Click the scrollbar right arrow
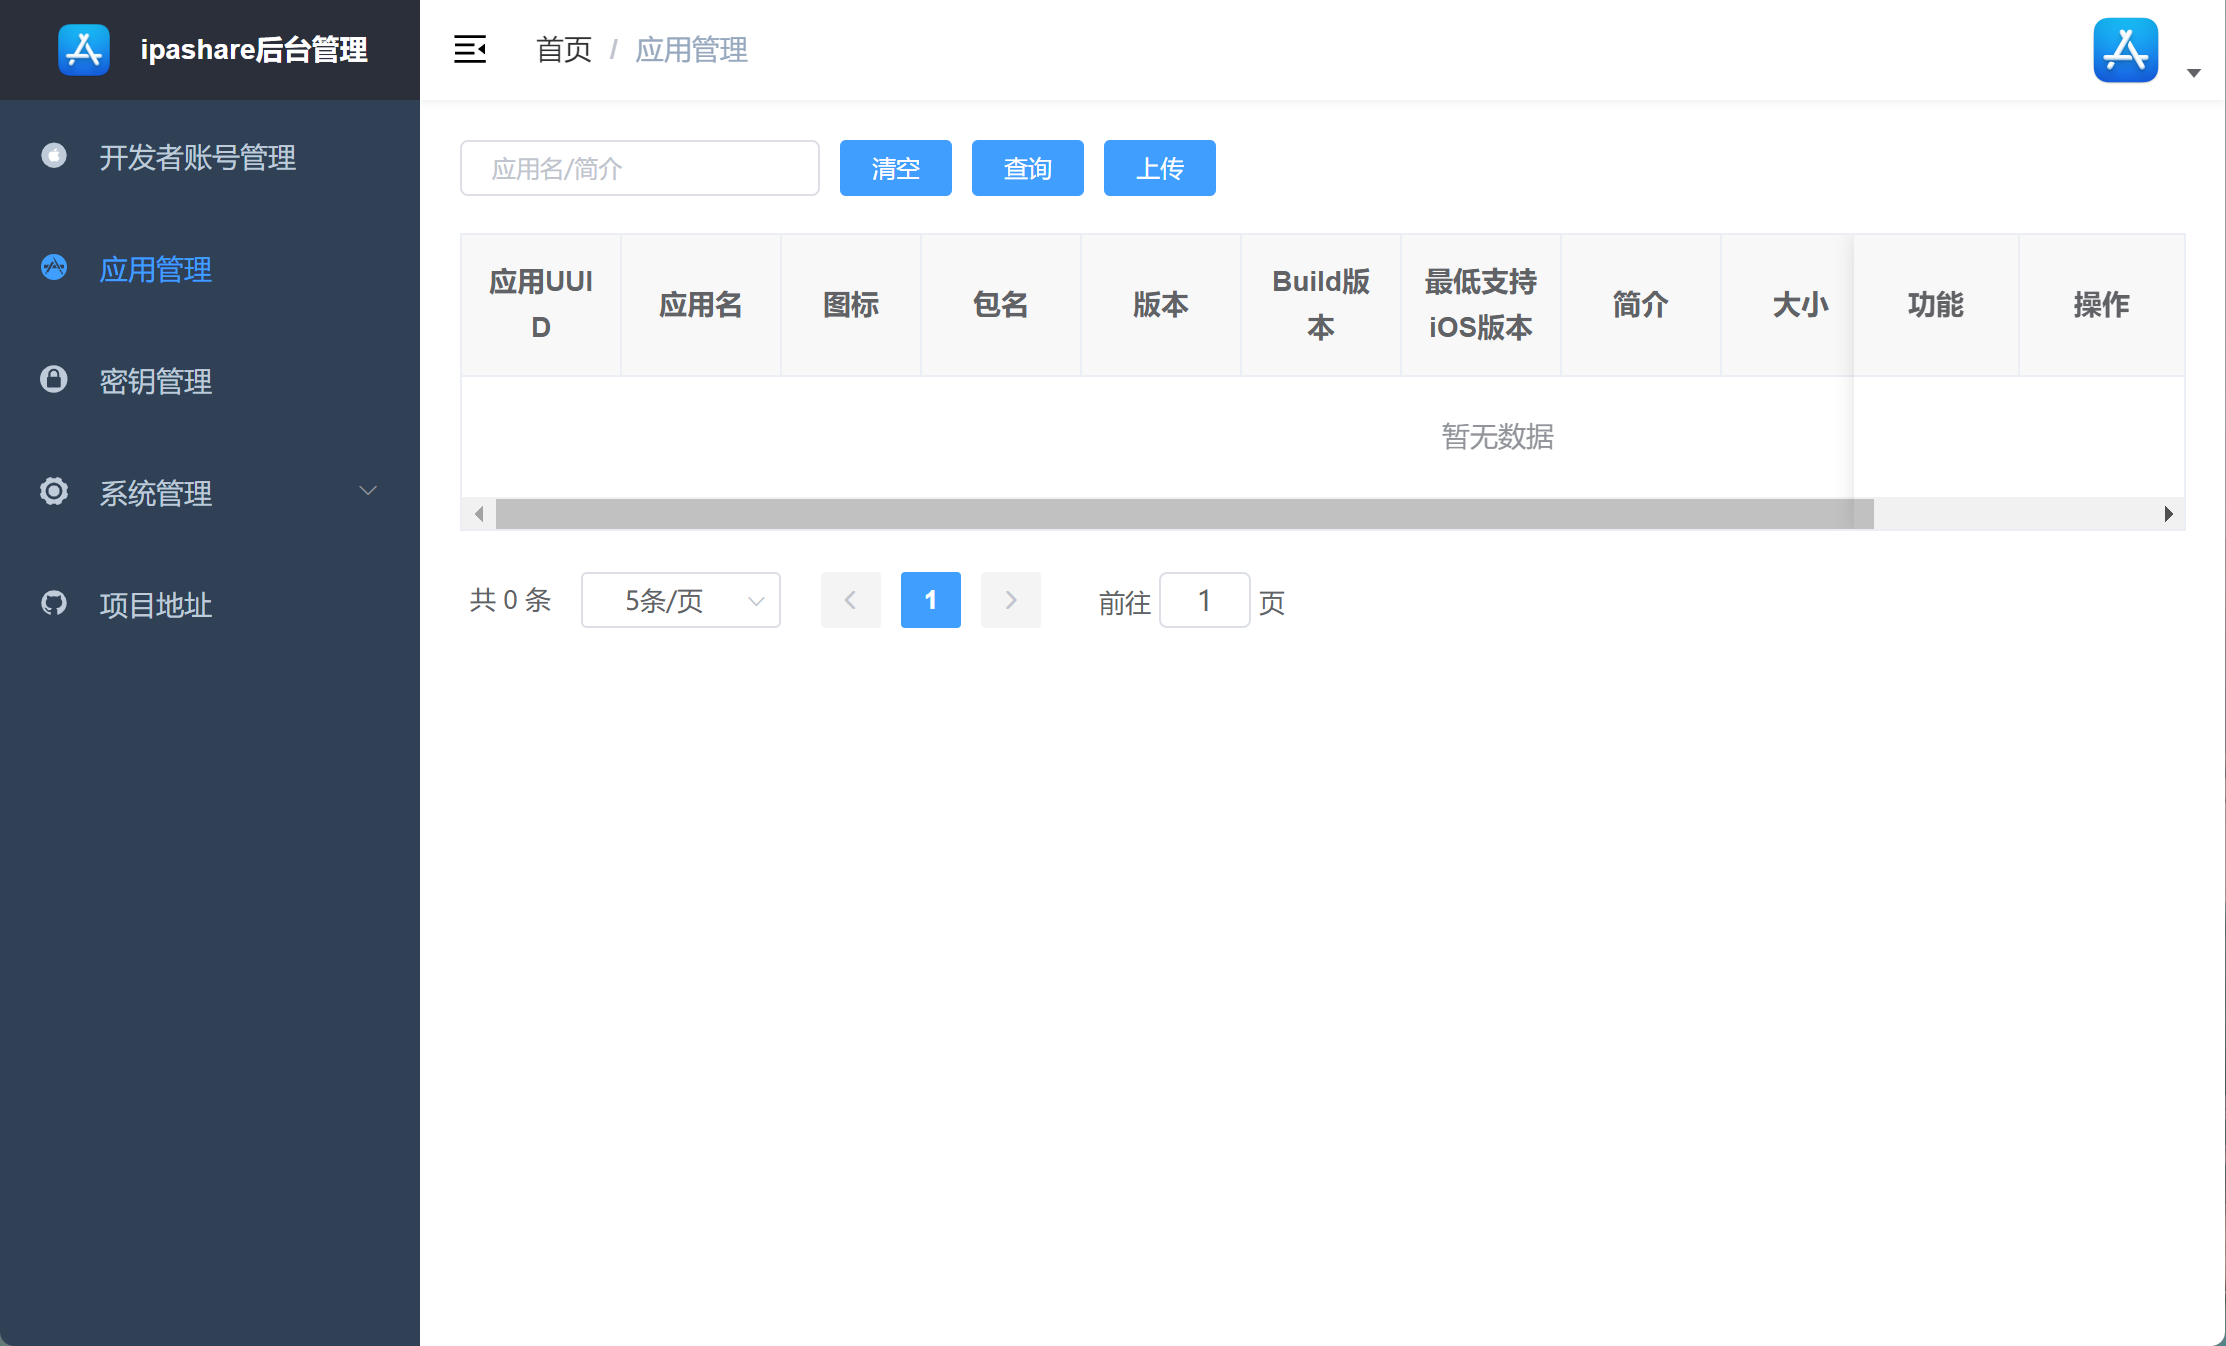 (2168, 514)
